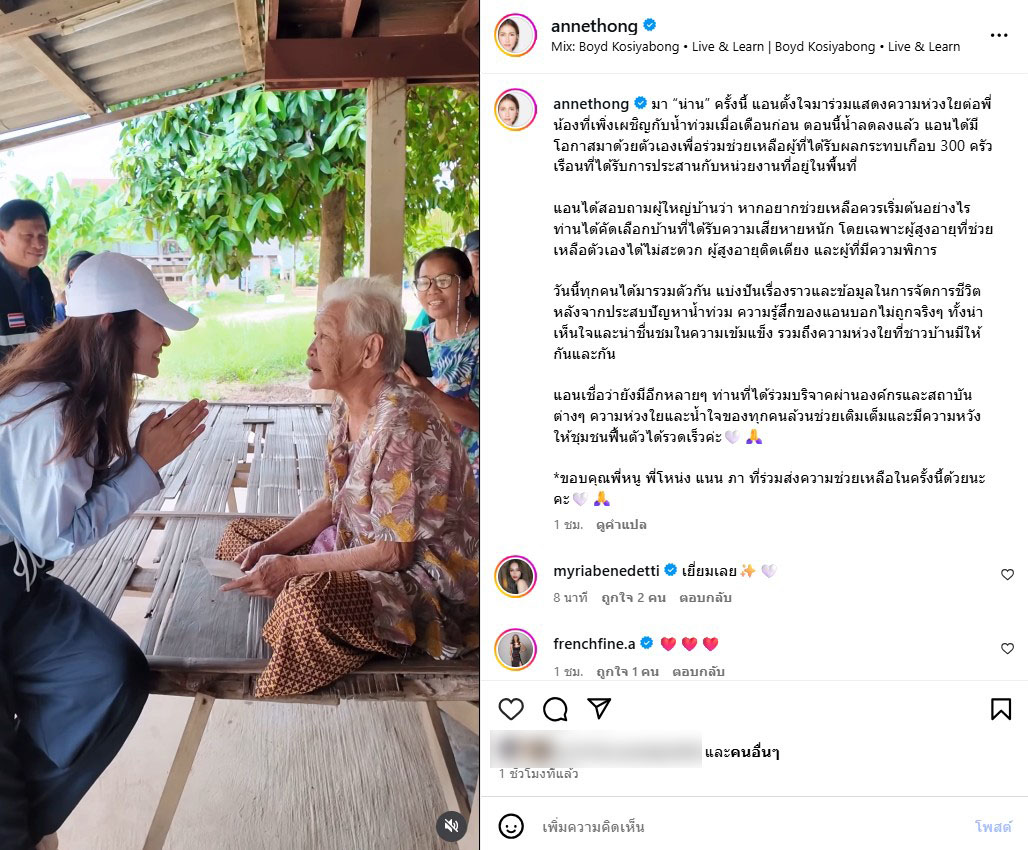
Task: Click annethong's header profile picture
Action: pos(516,35)
